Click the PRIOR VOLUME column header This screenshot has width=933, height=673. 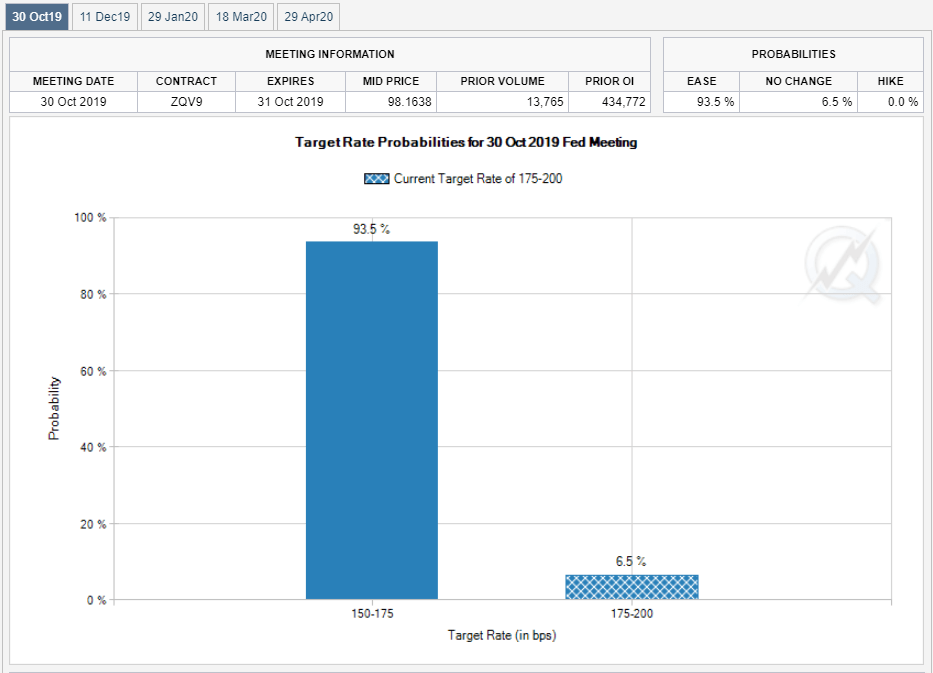pos(502,81)
